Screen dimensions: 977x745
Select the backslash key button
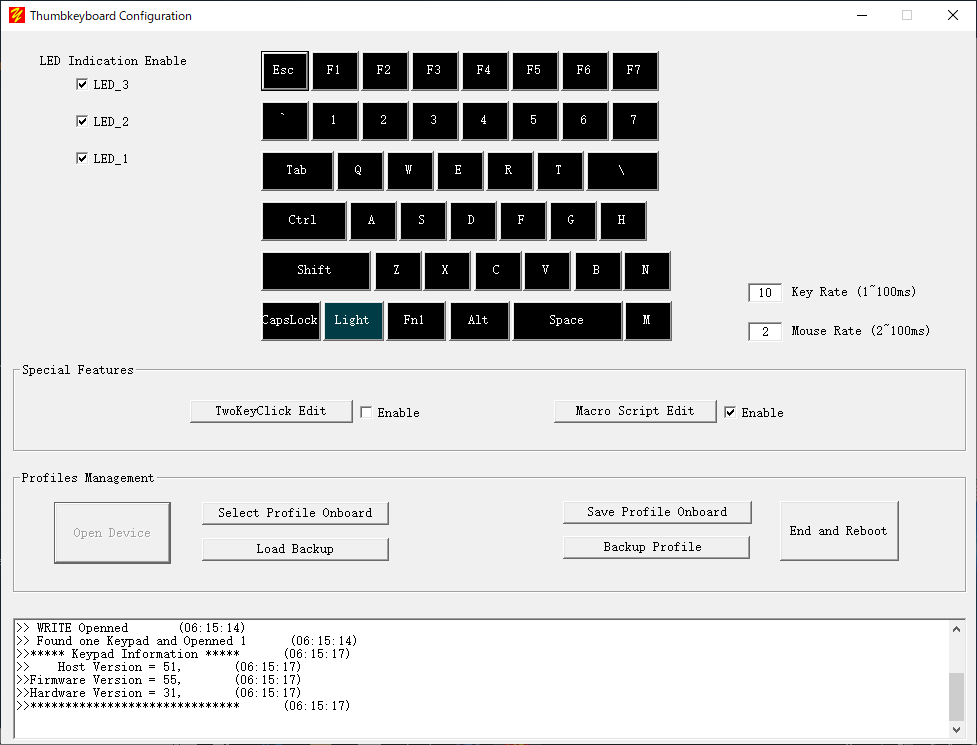(622, 171)
